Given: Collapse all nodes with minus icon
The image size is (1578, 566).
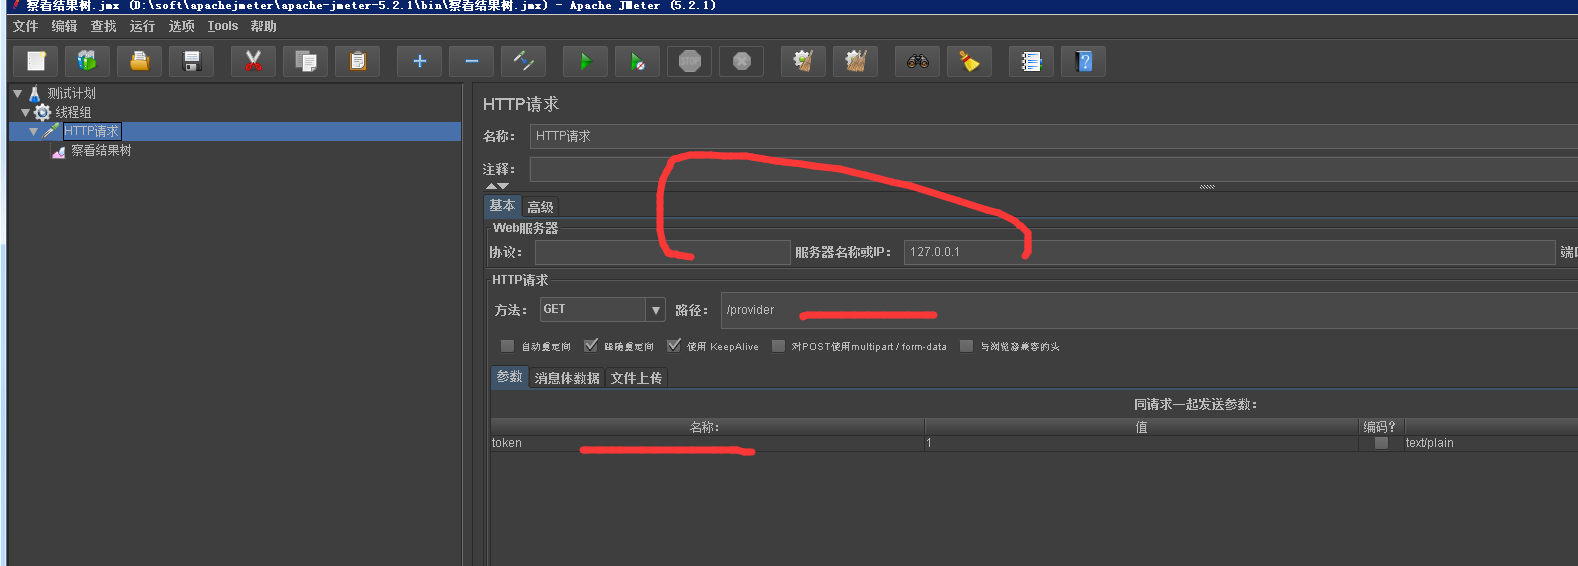Looking at the screenshot, I should pos(472,61).
